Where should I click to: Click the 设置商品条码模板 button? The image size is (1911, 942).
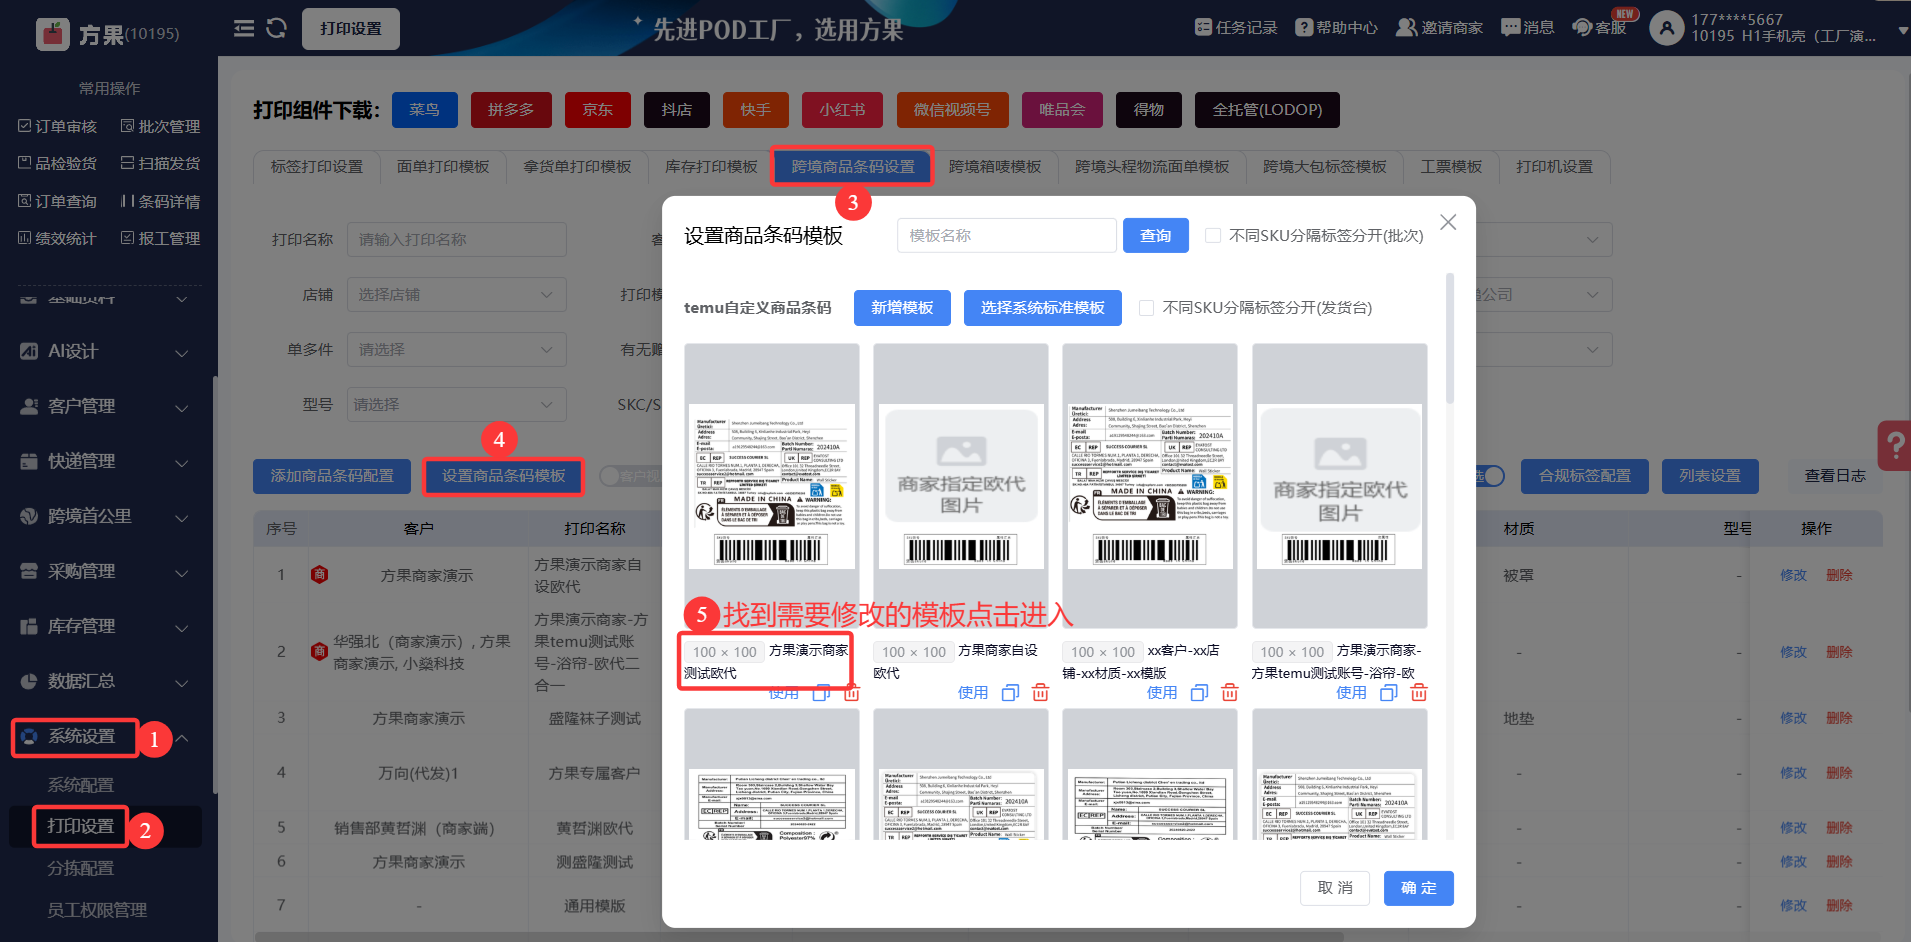[504, 476]
